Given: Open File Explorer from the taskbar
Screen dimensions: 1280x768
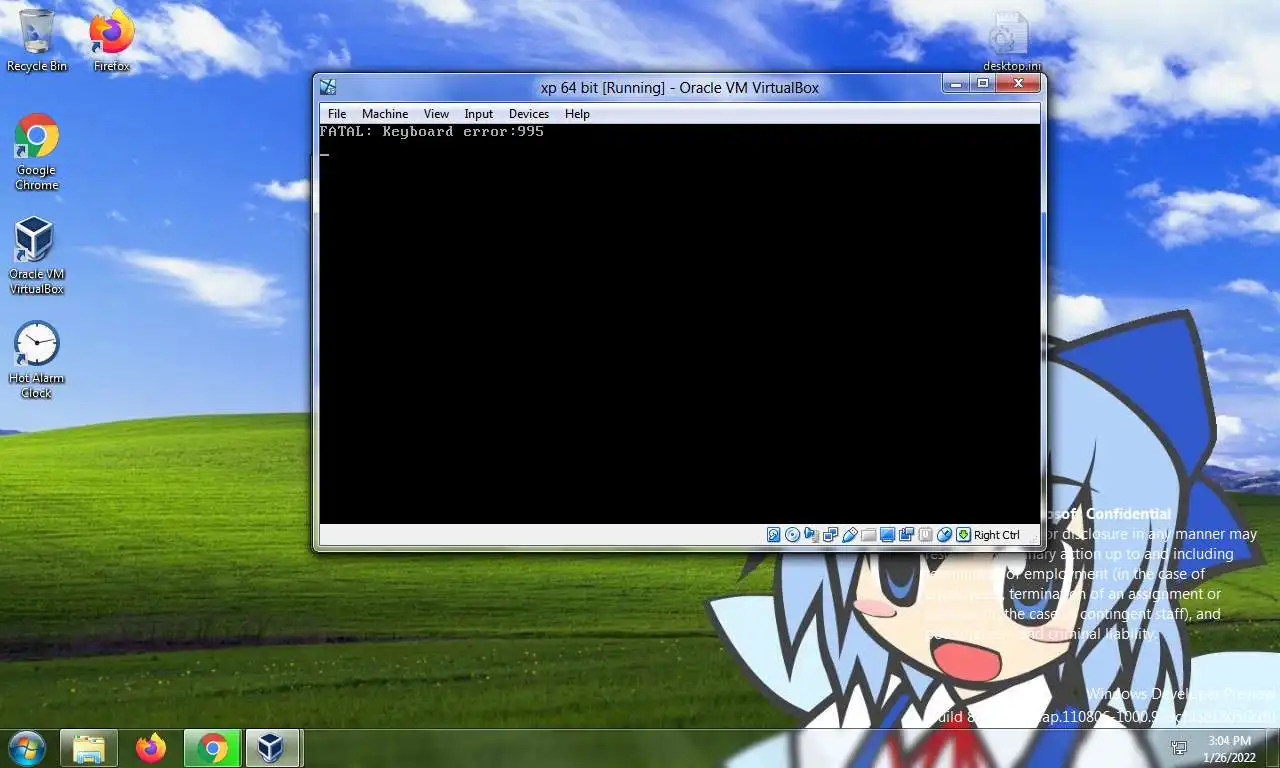Looking at the screenshot, I should [x=89, y=748].
